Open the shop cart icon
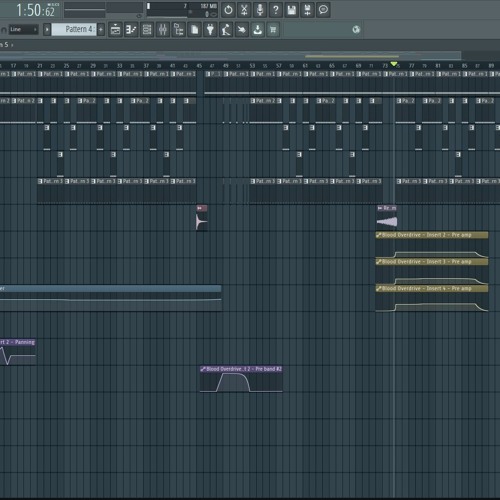 (273, 30)
